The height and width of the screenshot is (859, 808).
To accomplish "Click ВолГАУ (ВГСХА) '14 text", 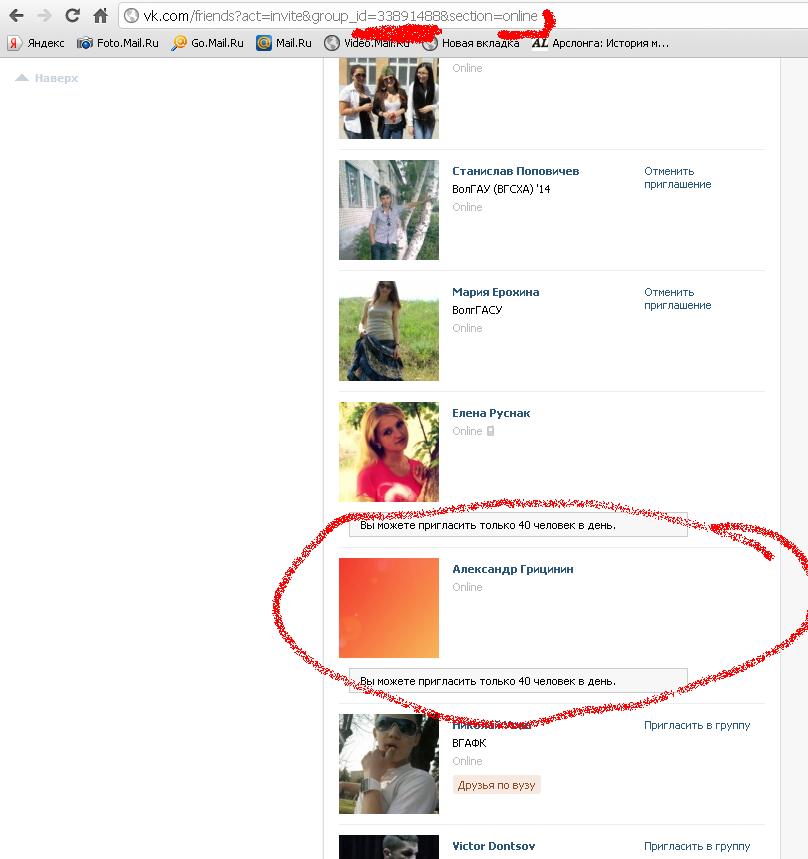I will coord(501,189).
